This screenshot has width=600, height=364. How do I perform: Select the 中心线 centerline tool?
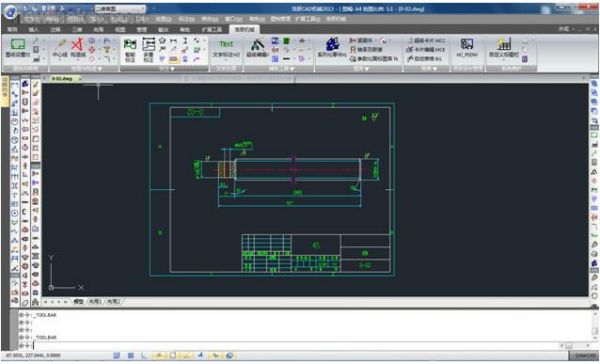coord(60,48)
